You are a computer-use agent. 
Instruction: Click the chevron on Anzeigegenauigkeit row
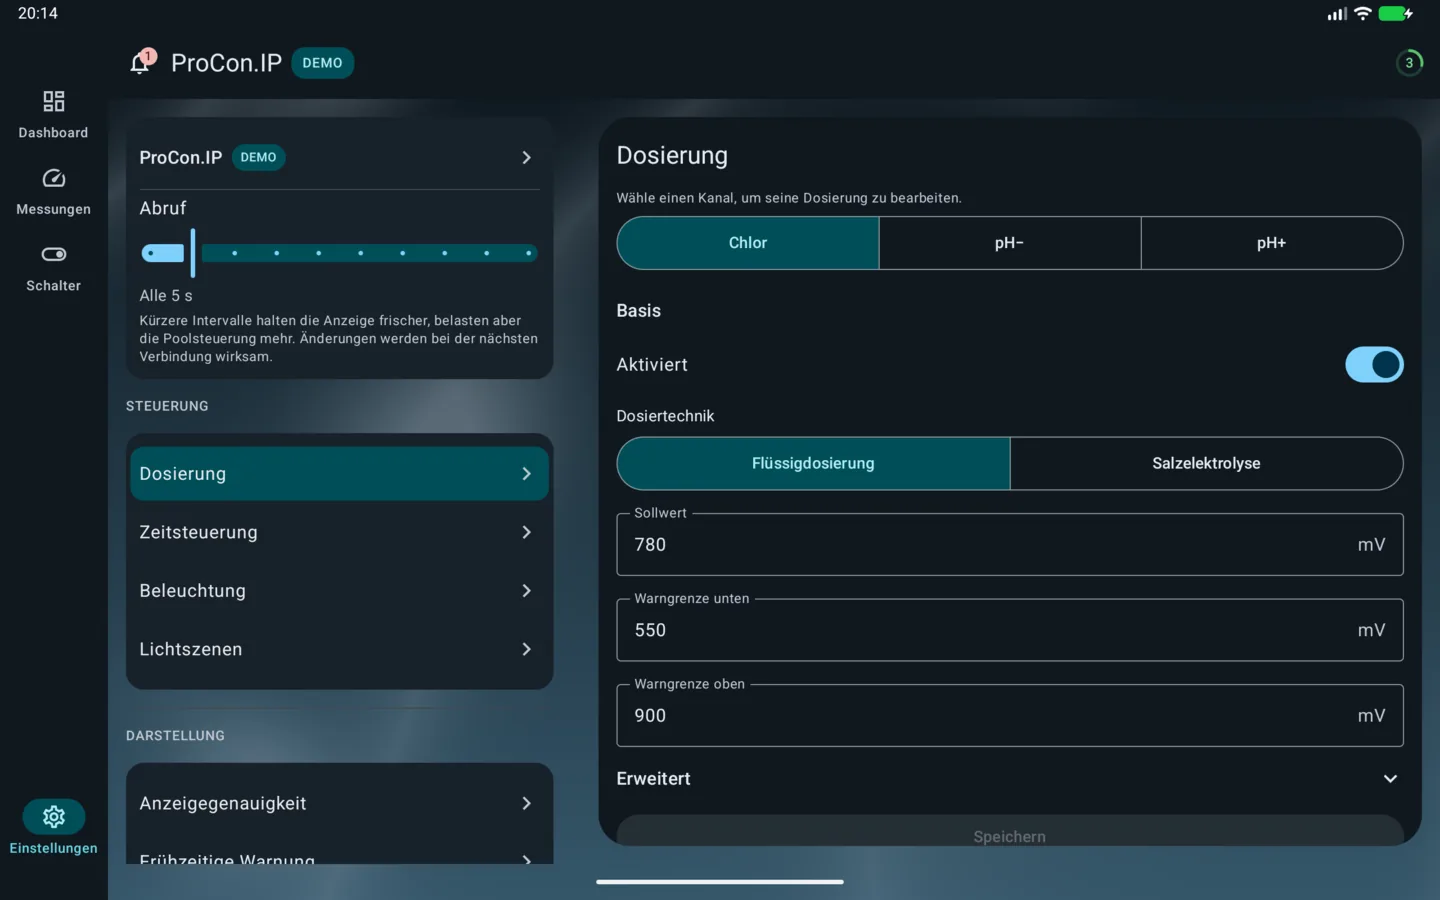point(527,804)
